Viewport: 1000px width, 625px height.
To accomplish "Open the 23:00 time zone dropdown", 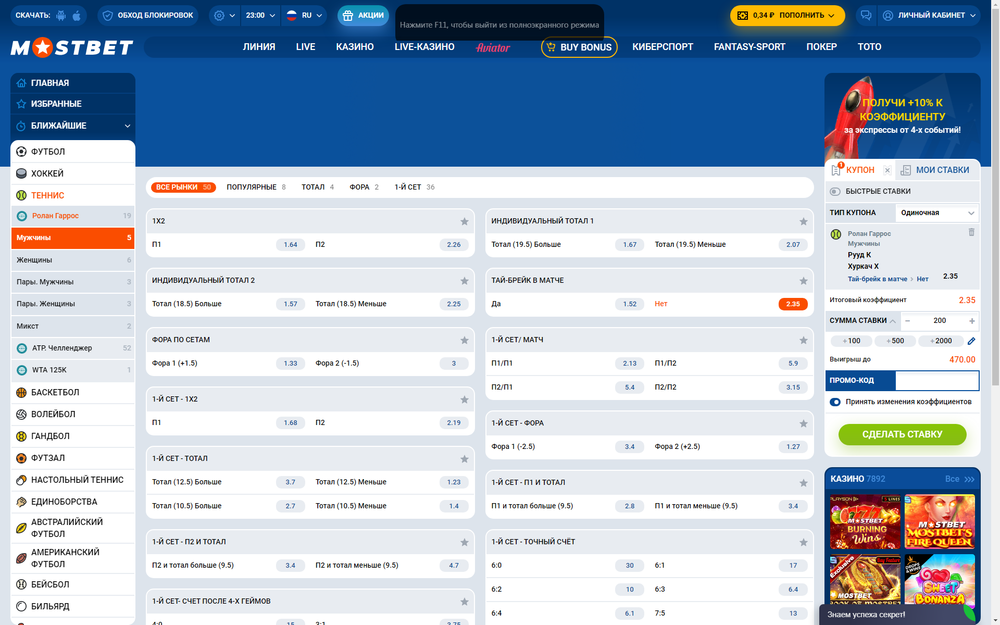I will pos(261,15).
